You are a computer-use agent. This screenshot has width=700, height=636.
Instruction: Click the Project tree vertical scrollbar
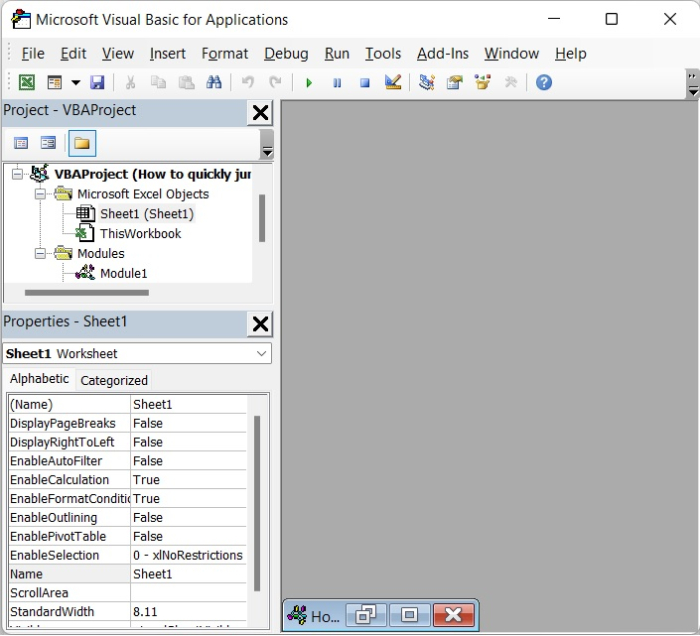tap(262, 218)
